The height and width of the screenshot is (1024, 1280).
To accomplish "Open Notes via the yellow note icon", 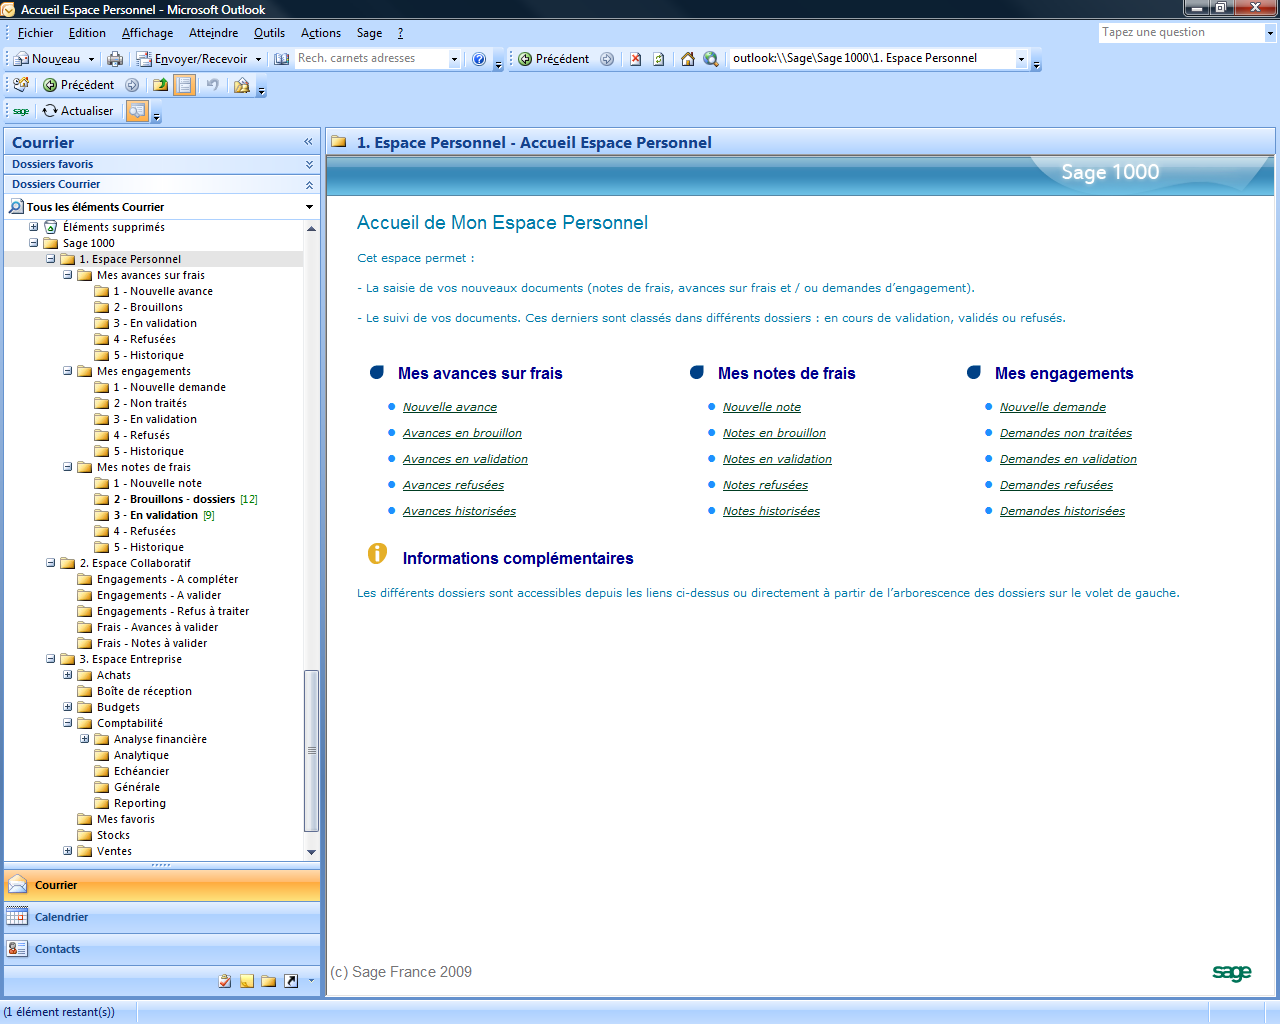I will click(247, 981).
